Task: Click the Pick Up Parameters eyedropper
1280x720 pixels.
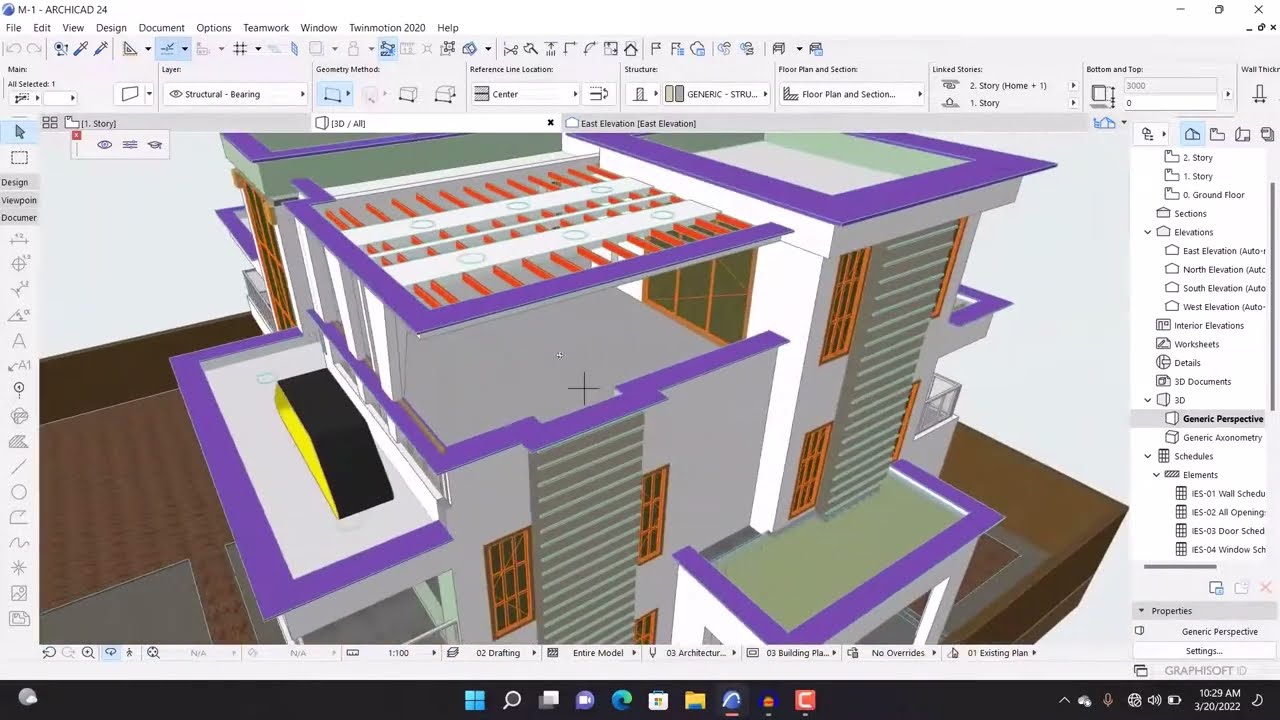Action: pyautogui.click(x=81, y=48)
